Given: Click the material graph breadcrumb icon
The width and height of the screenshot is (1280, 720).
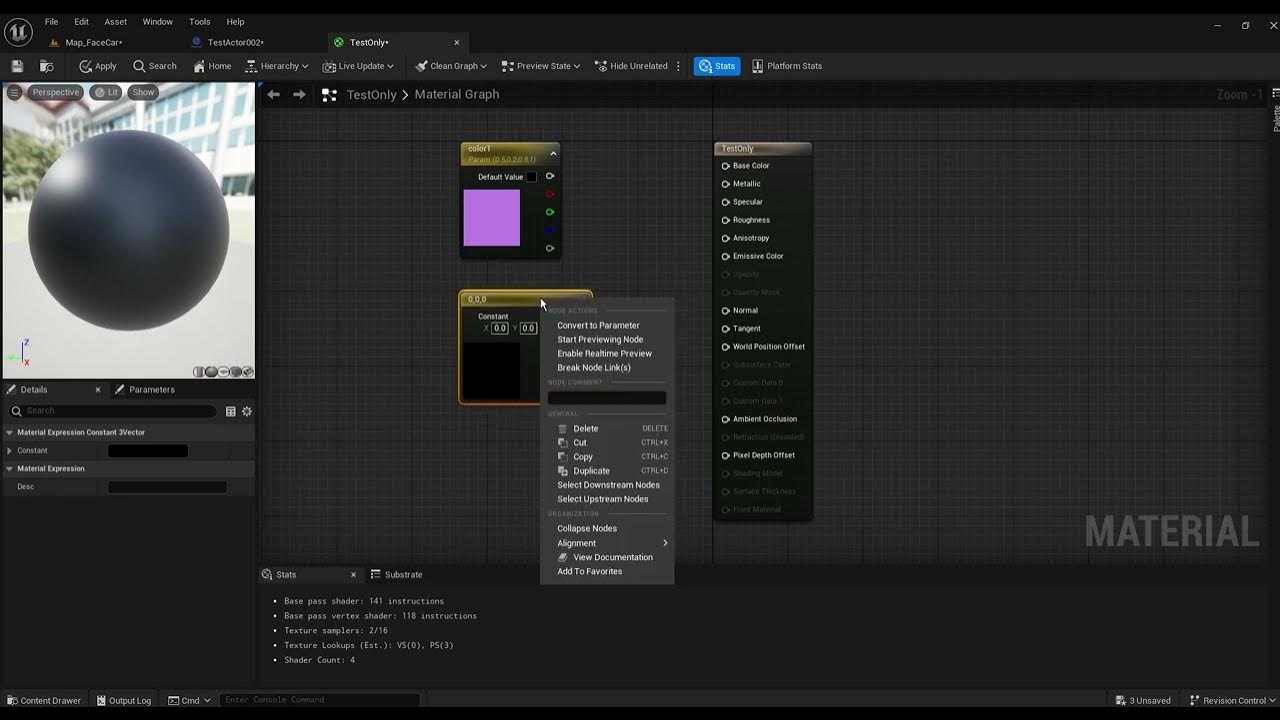Looking at the screenshot, I should pyautogui.click(x=329, y=95).
